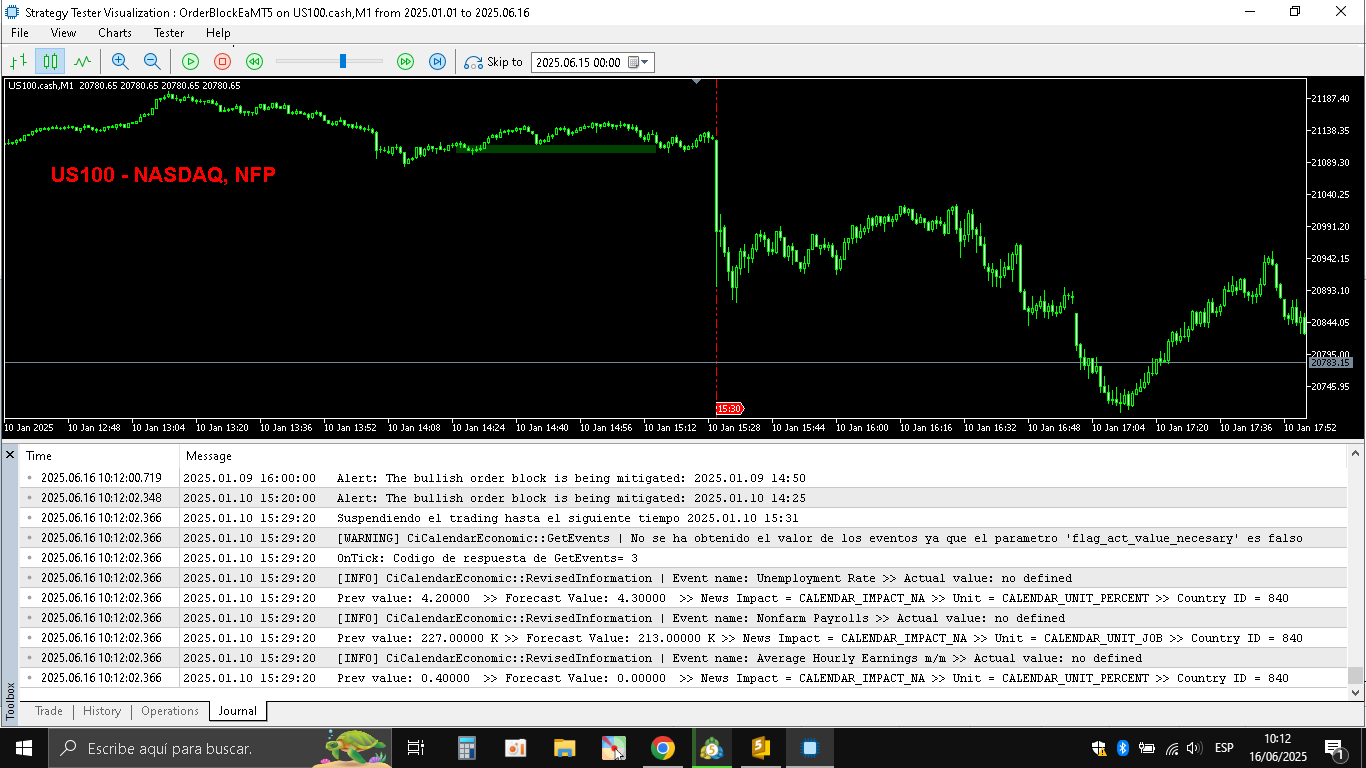This screenshot has width=1366, height=768.
Task: Open the Windows Security tray icon
Action: (1098, 748)
